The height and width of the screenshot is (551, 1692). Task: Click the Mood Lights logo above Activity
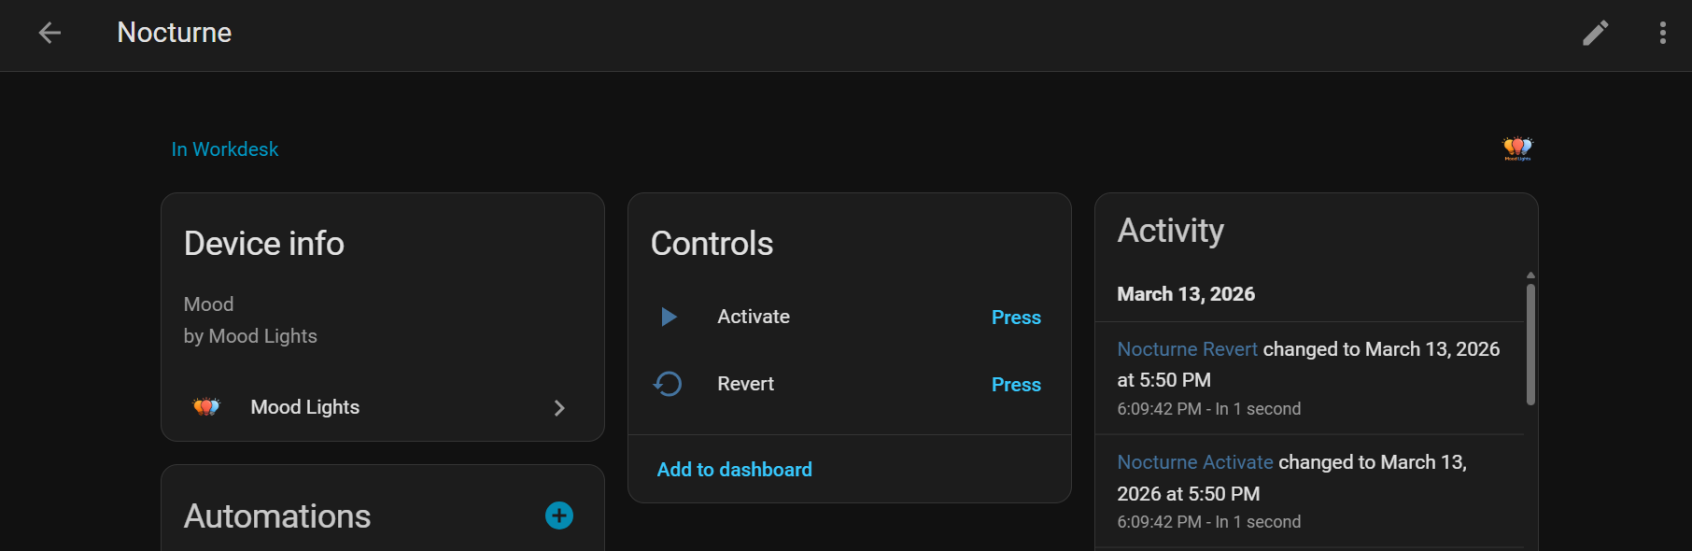1517,149
